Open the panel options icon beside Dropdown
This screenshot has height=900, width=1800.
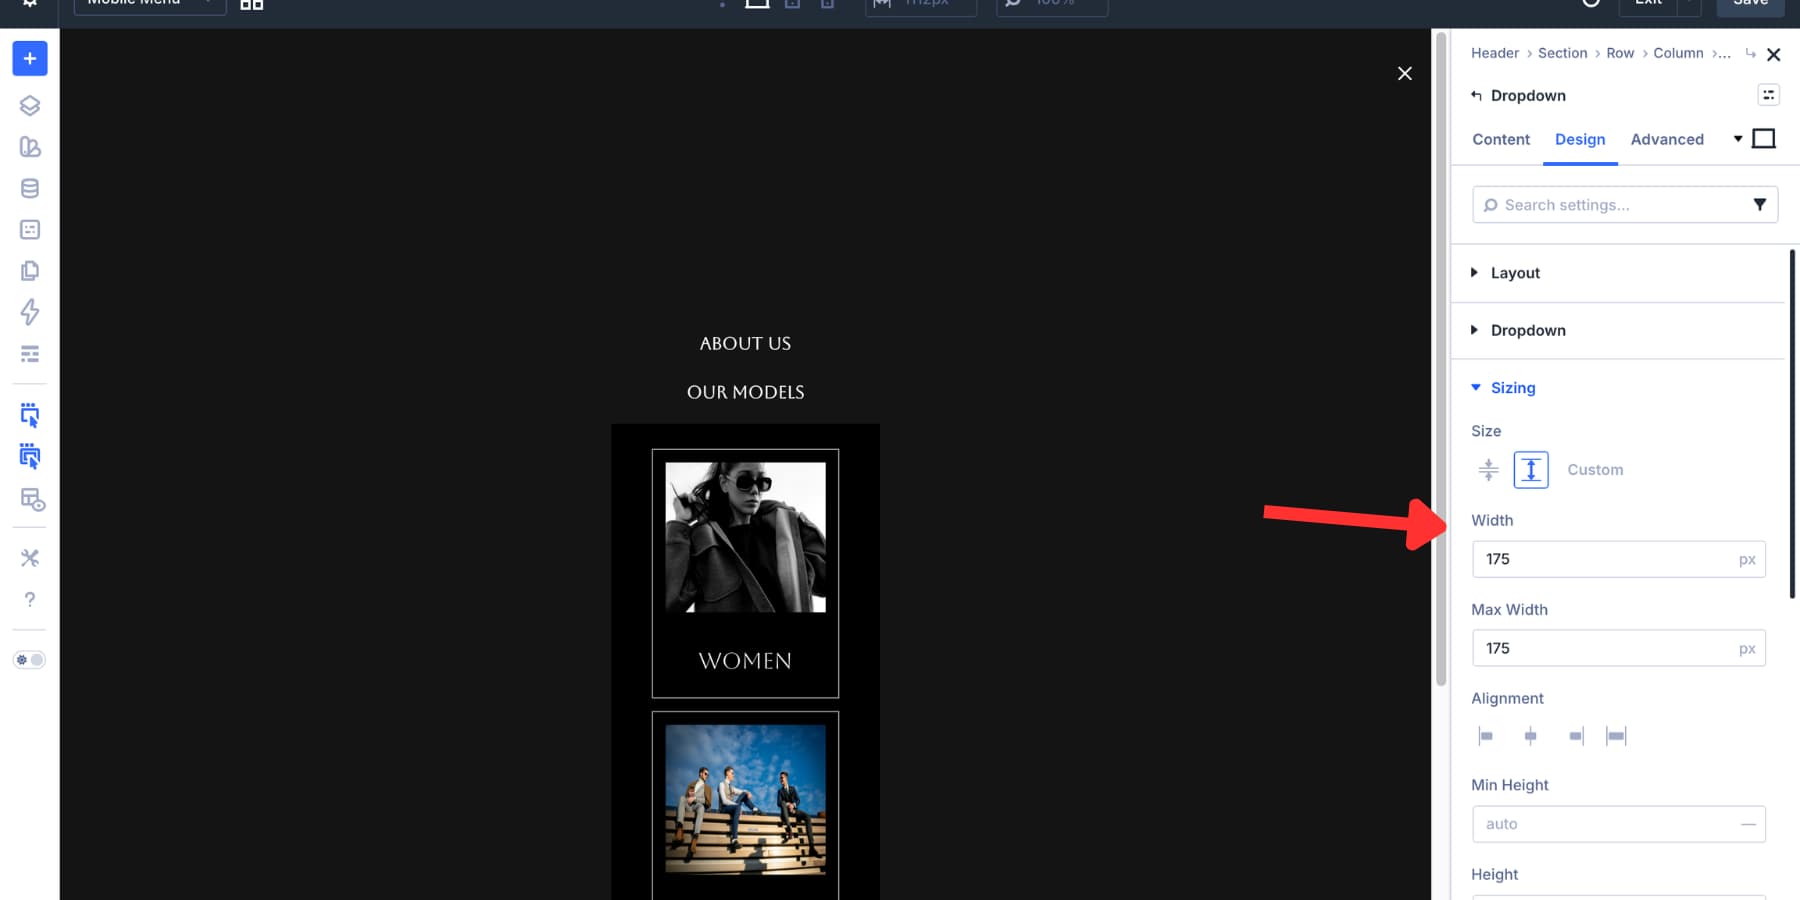(1769, 95)
